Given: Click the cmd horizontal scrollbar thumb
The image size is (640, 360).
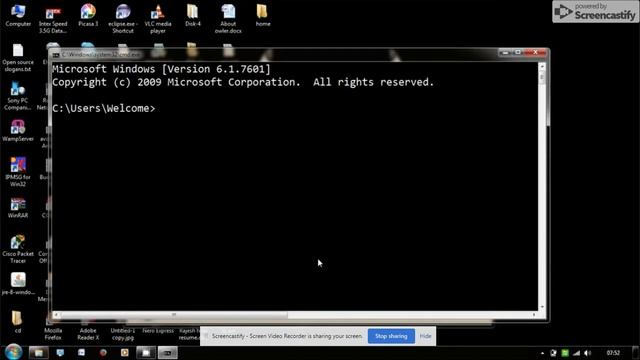Looking at the screenshot, I should point(173,315).
